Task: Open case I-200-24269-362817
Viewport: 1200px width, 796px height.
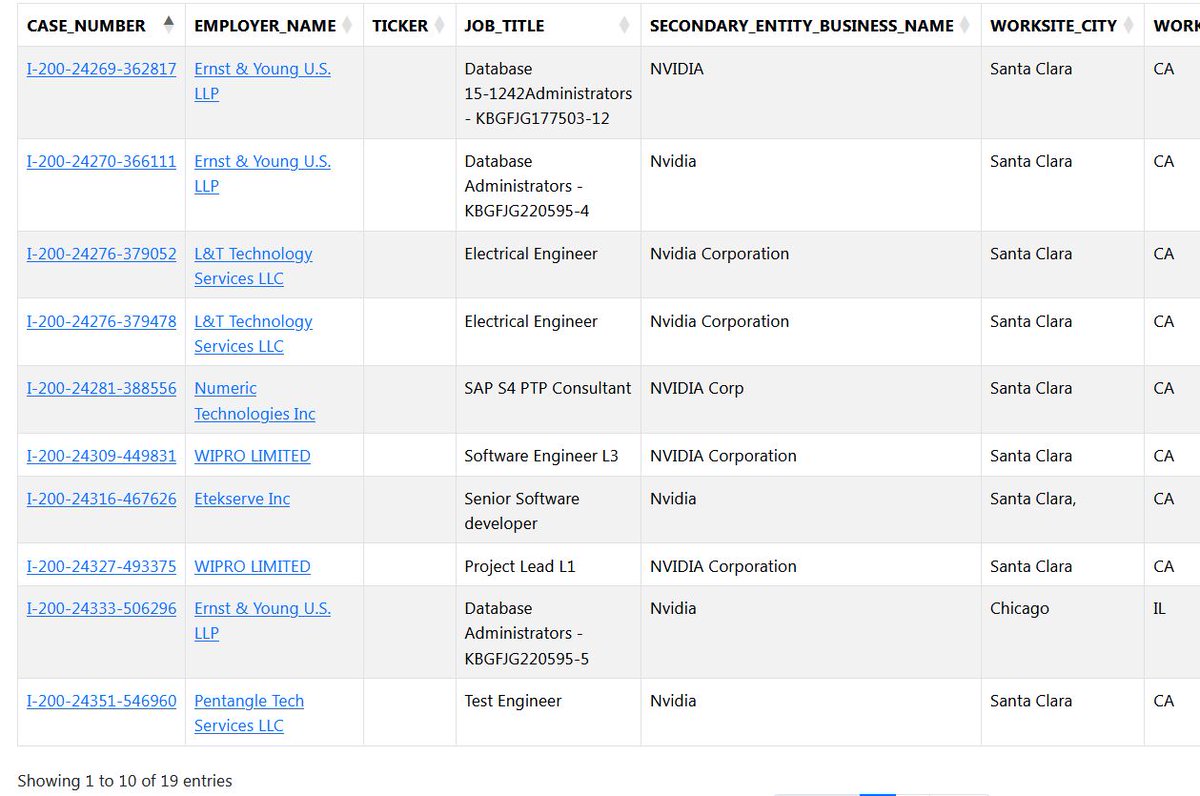Action: (x=101, y=69)
